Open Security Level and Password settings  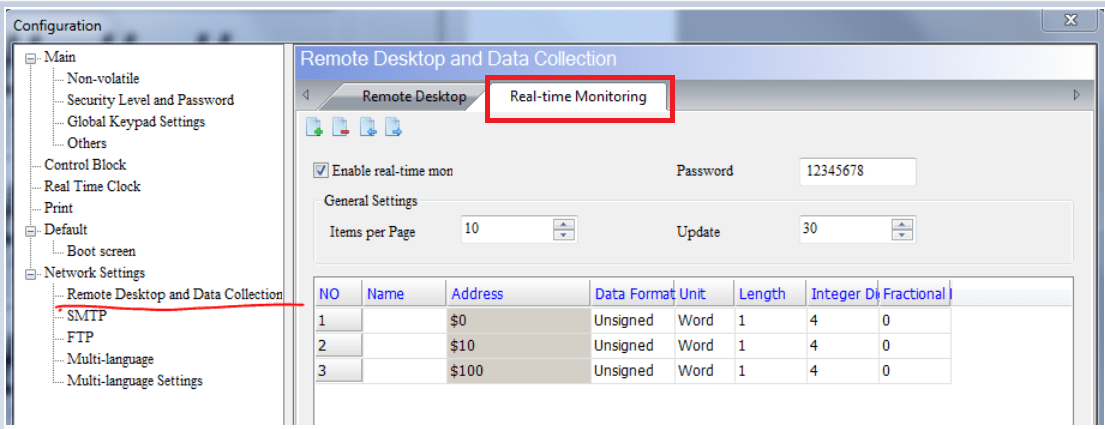(x=150, y=100)
